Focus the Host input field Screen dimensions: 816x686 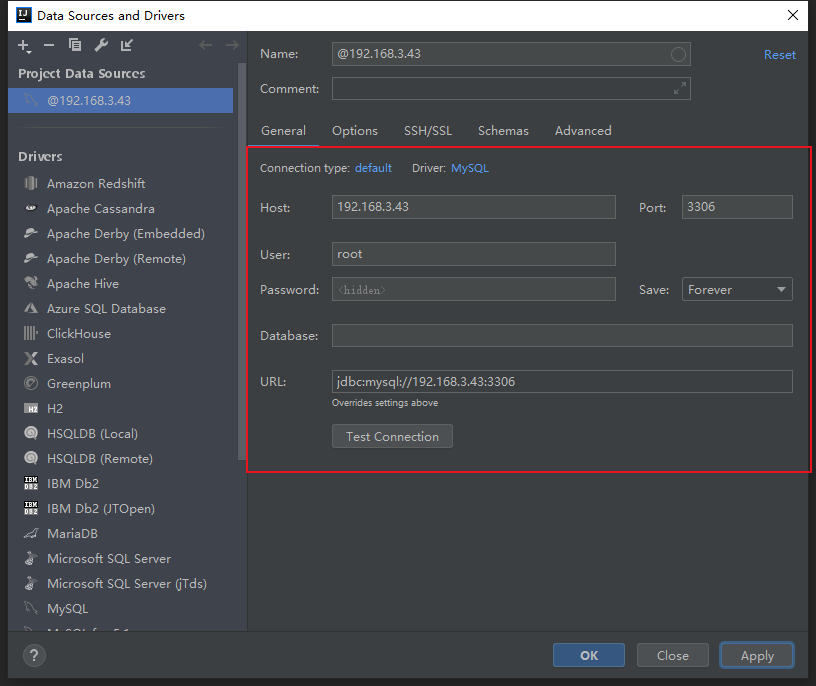(x=474, y=207)
